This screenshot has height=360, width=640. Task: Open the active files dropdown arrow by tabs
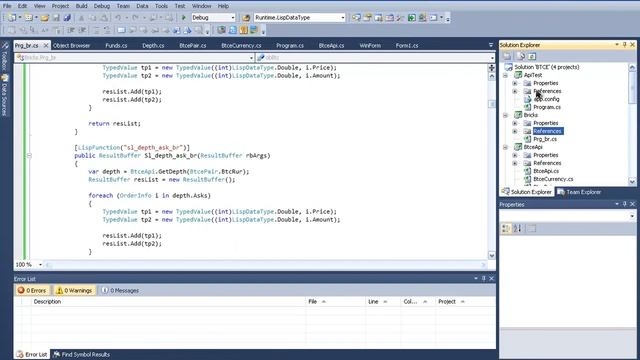491,45
